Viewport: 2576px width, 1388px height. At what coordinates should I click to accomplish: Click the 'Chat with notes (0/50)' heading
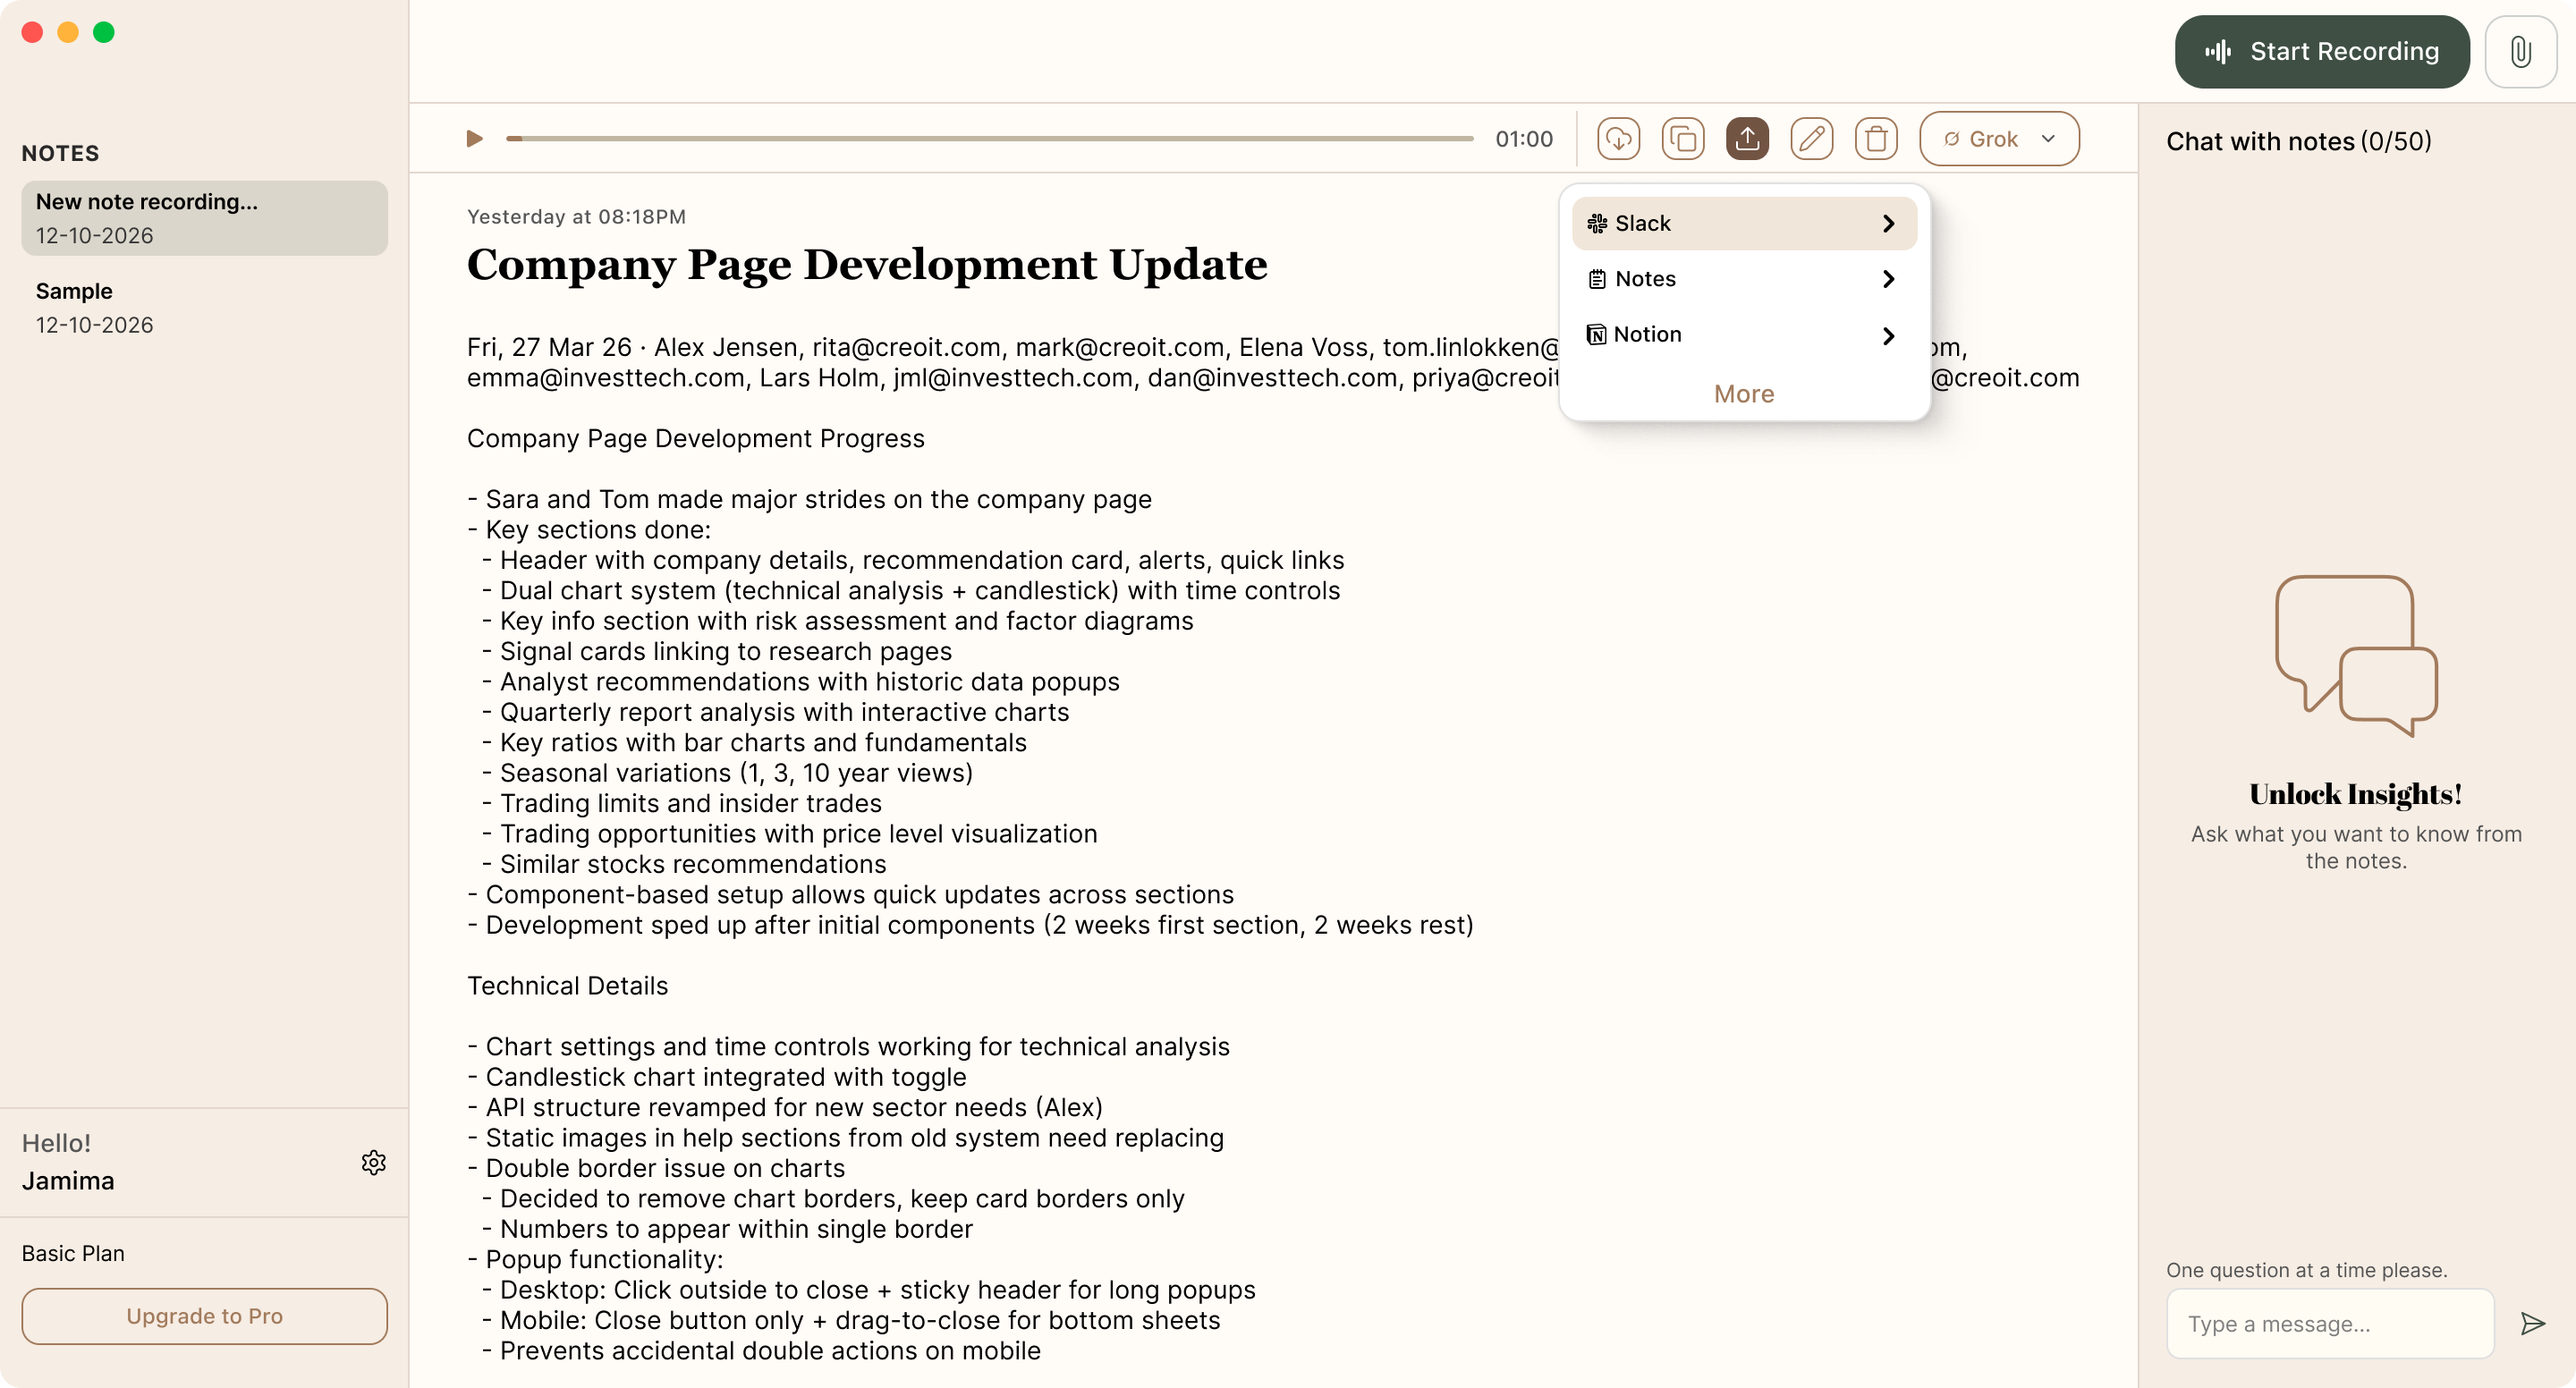[2298, 142]
